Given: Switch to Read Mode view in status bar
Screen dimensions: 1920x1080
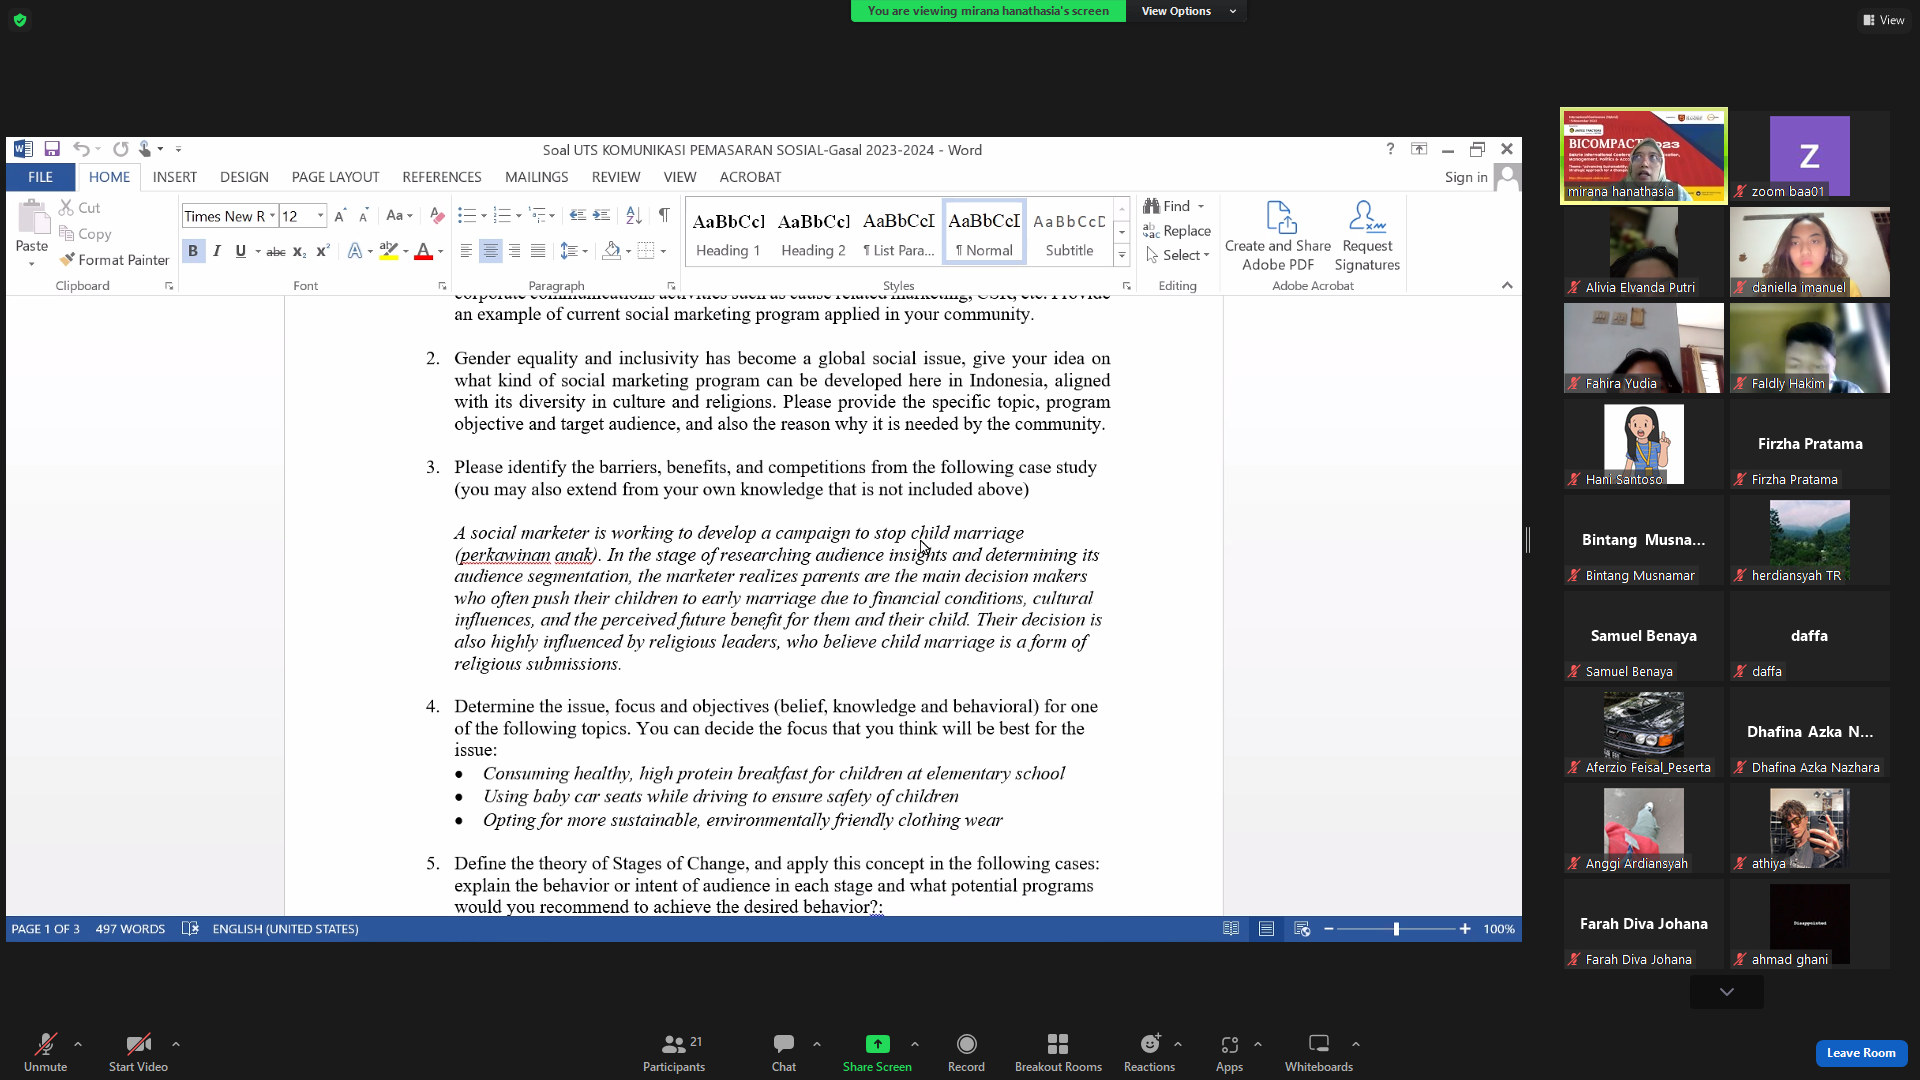Looking at the screenshot, I should click(1231, 929).
